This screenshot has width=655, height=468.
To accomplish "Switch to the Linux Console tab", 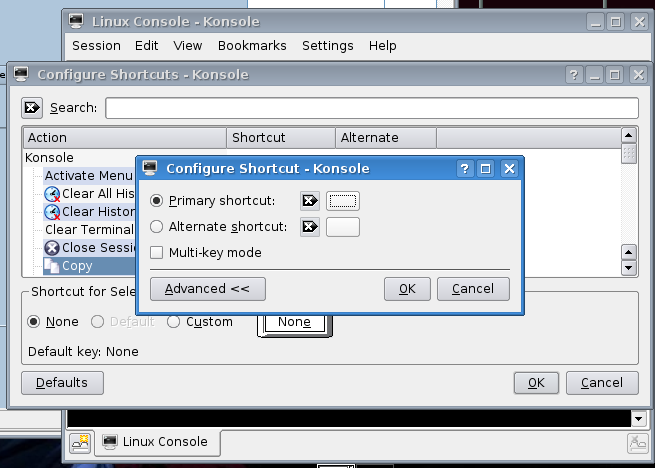I will 158,442.
